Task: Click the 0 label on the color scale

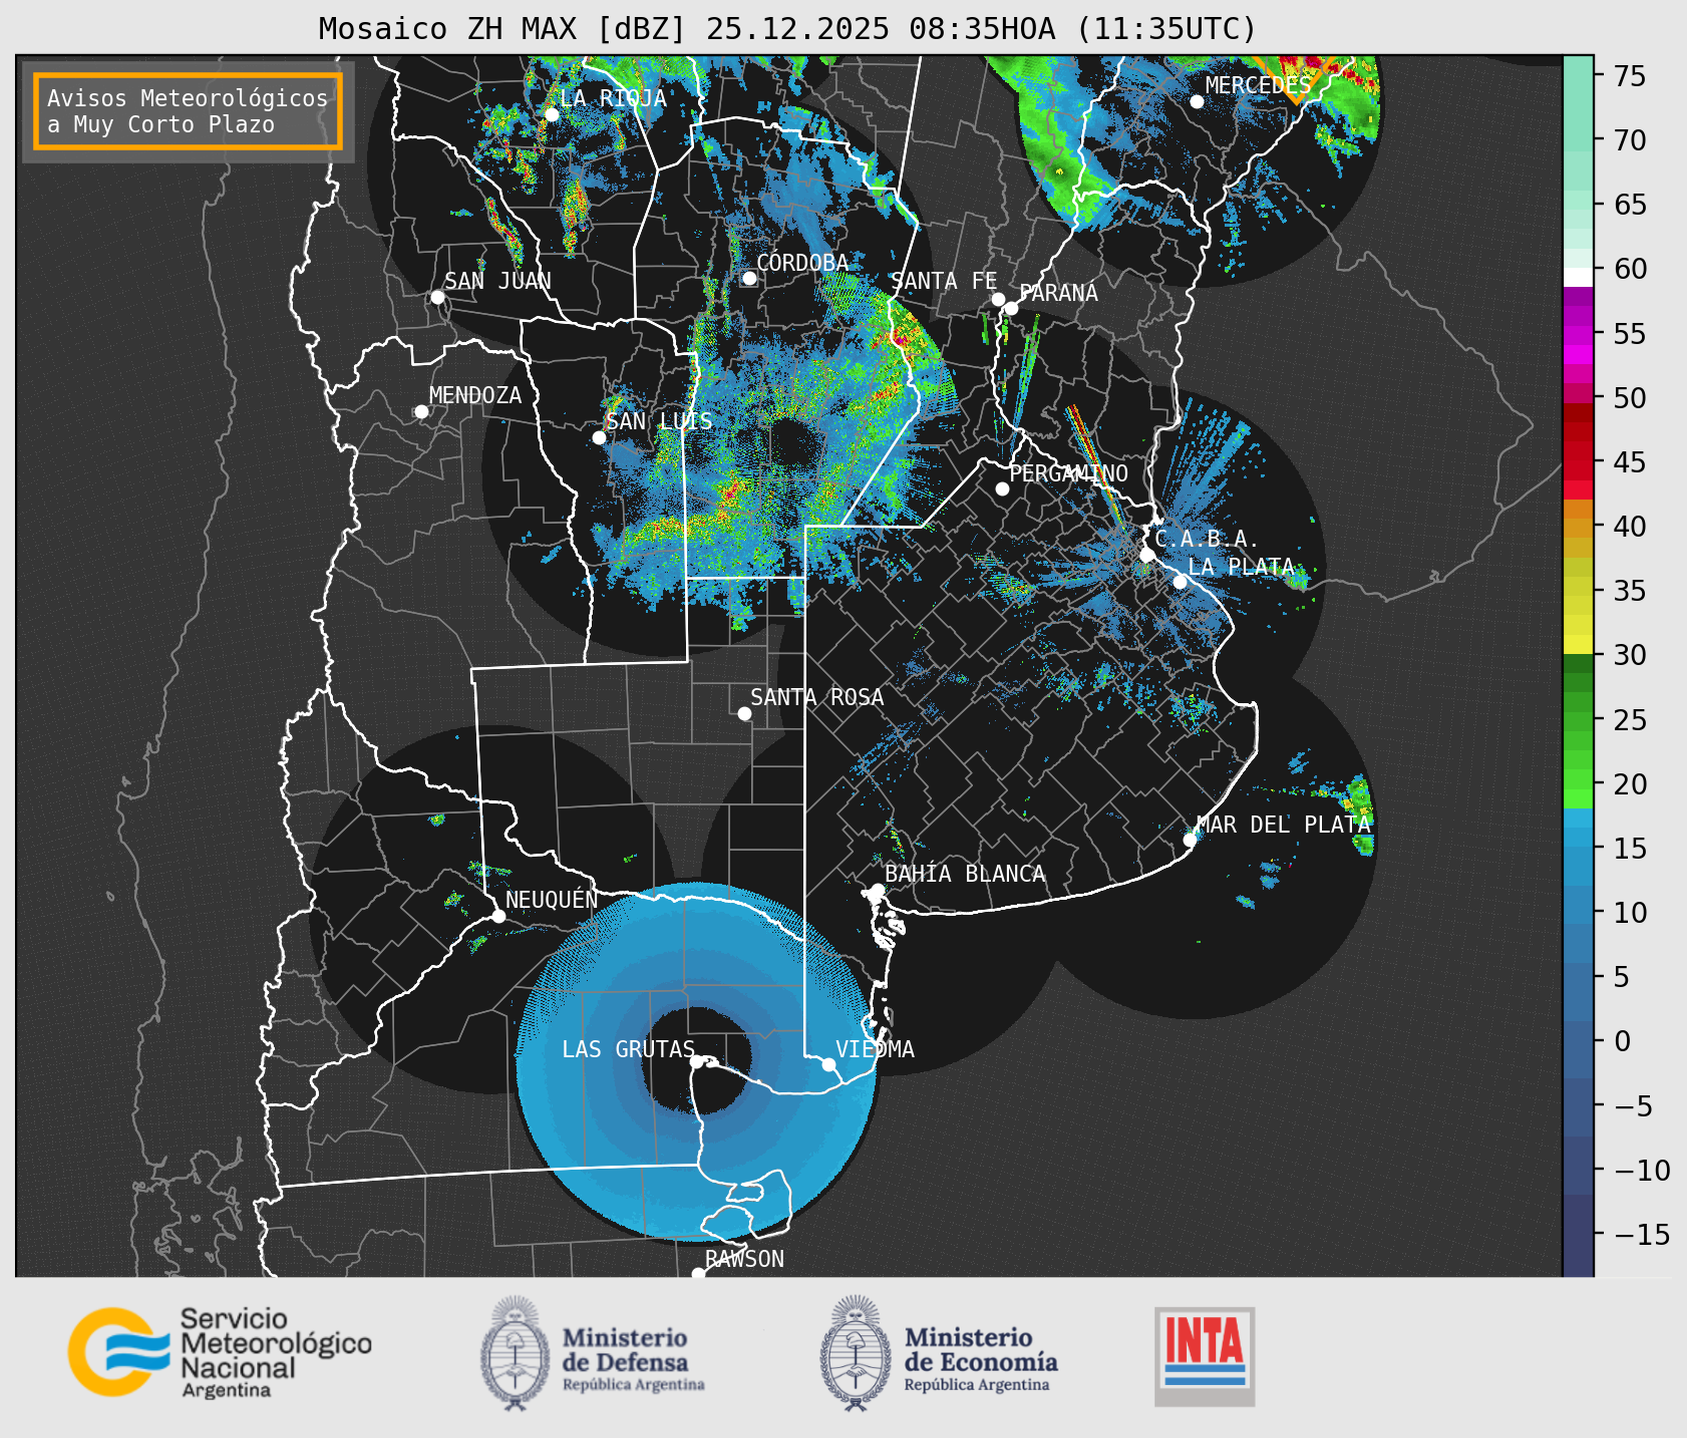Action: [x=1622, y=1041]
